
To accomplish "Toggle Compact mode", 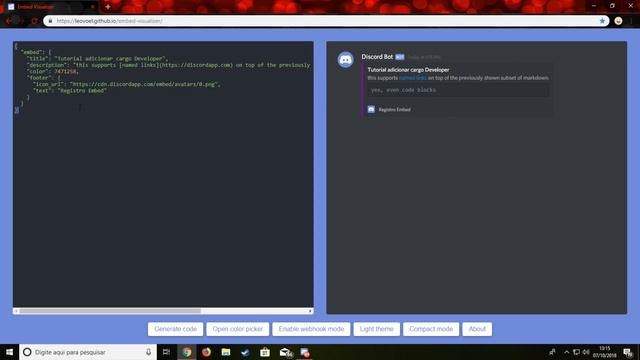I will coord(431,329).
